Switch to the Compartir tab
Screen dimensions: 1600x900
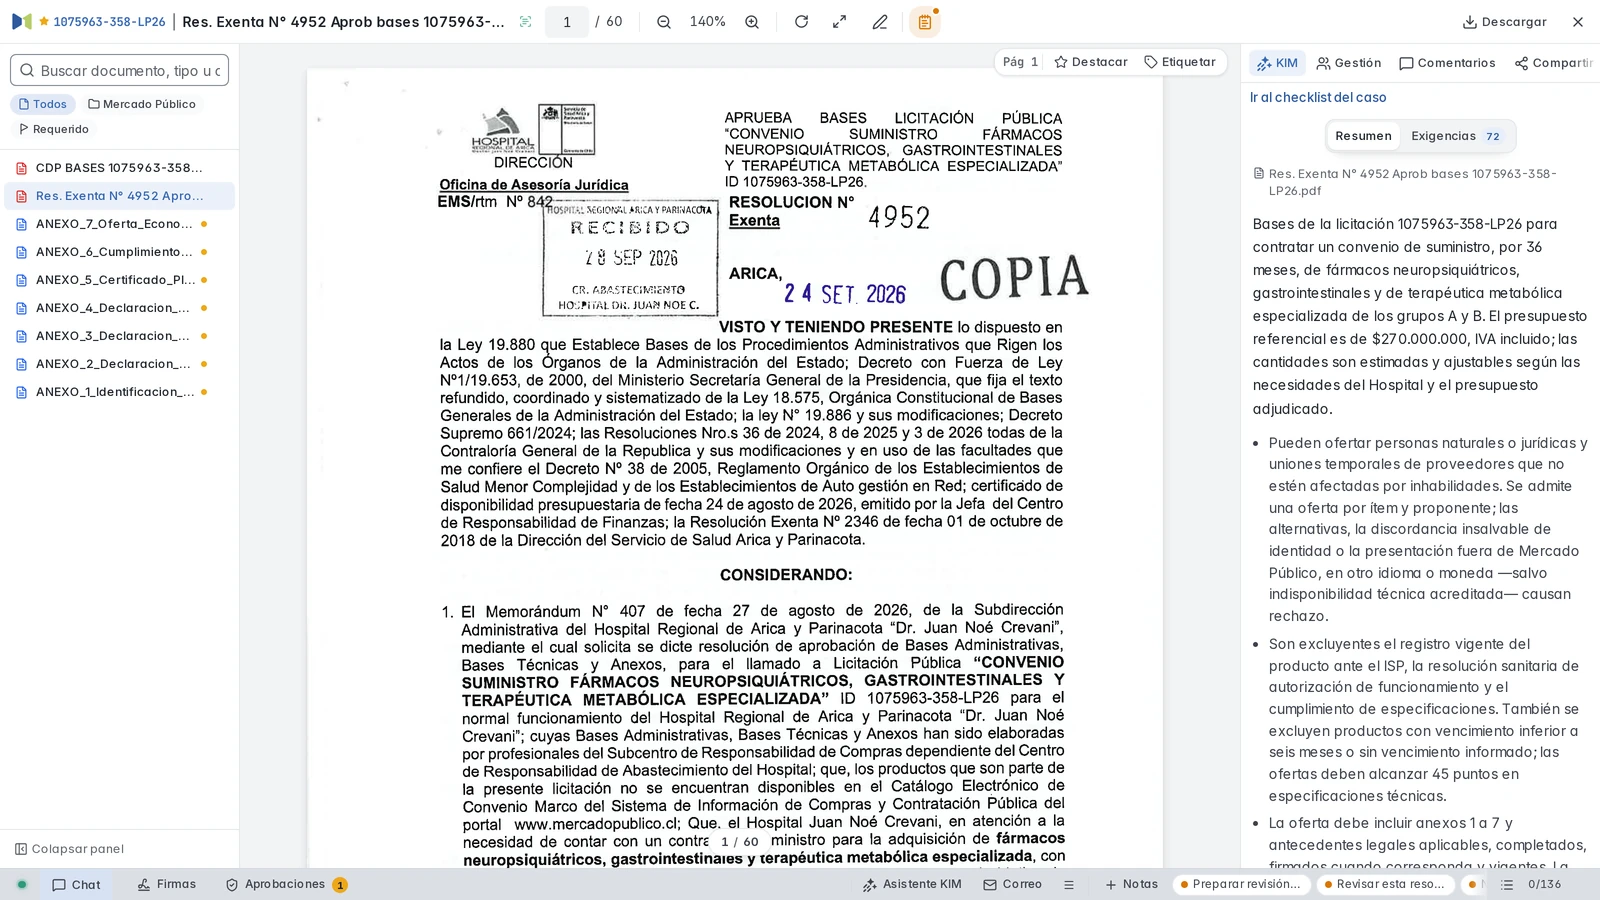click(x=1553, y=63)
